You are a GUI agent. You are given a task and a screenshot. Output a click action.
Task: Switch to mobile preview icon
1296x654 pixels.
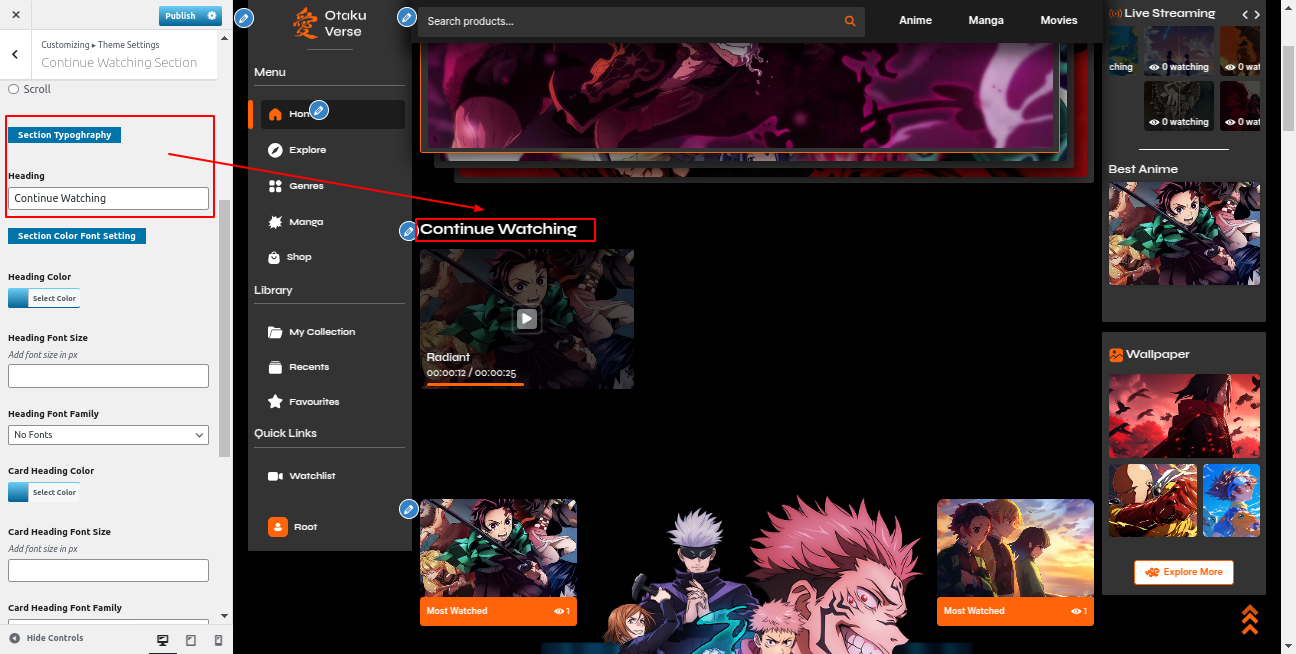click(218, 639)
